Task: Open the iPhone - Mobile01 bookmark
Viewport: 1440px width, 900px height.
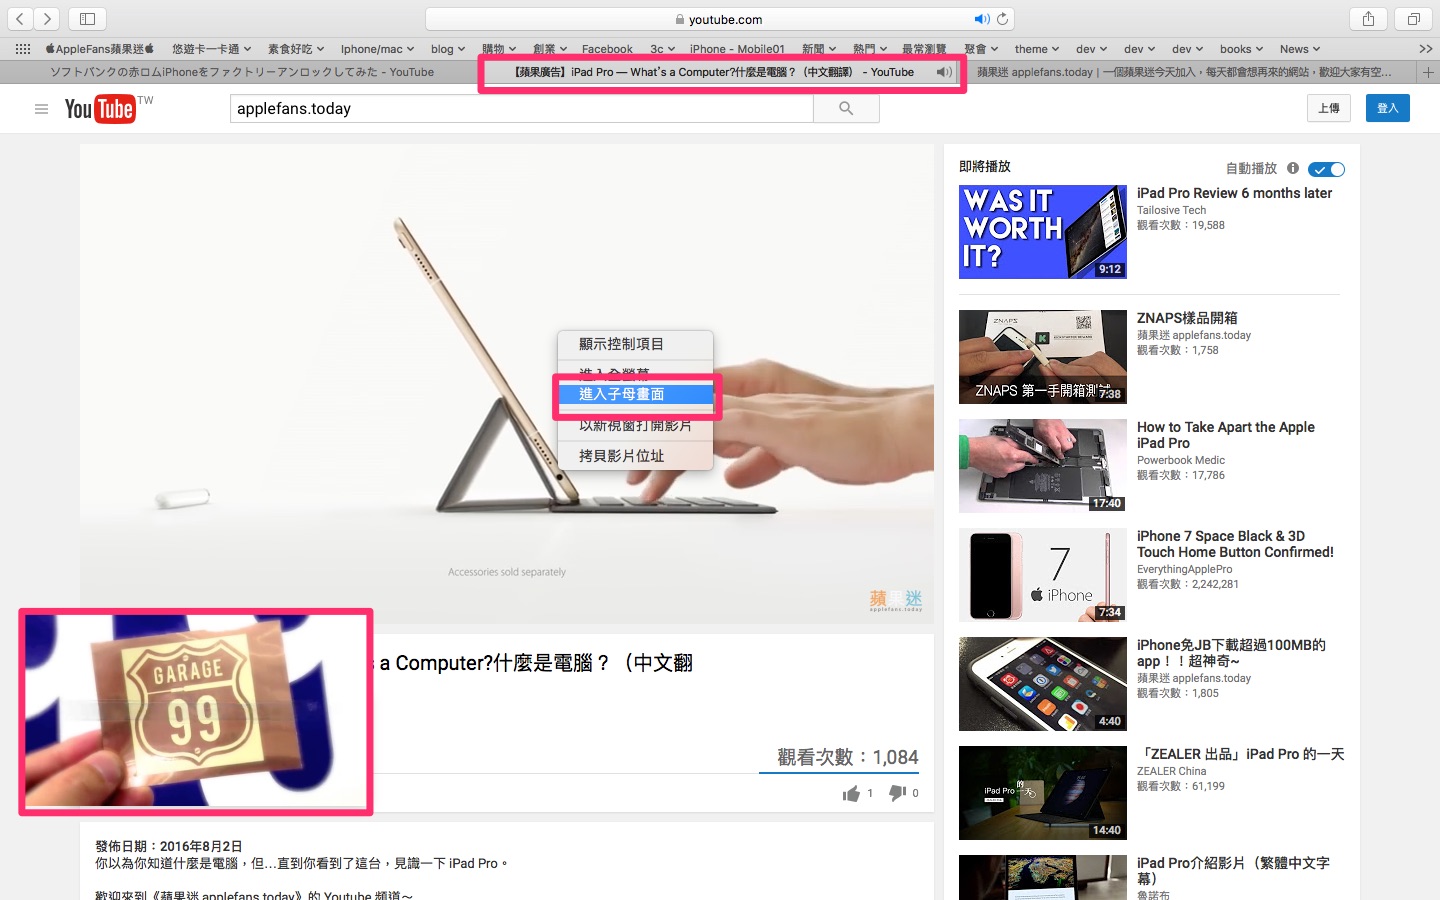Action: [x=737, y=48]
